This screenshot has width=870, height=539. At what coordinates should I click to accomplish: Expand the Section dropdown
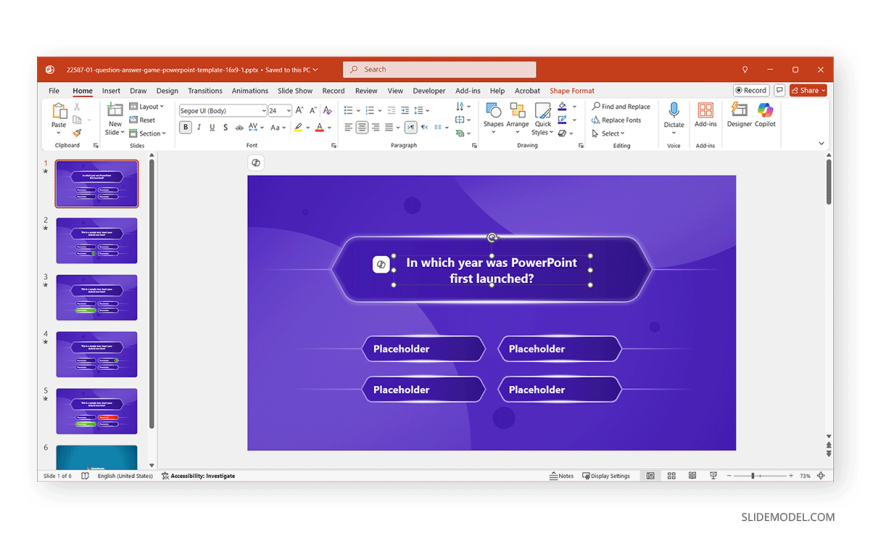pyautogui.click(x=148, y=133)
